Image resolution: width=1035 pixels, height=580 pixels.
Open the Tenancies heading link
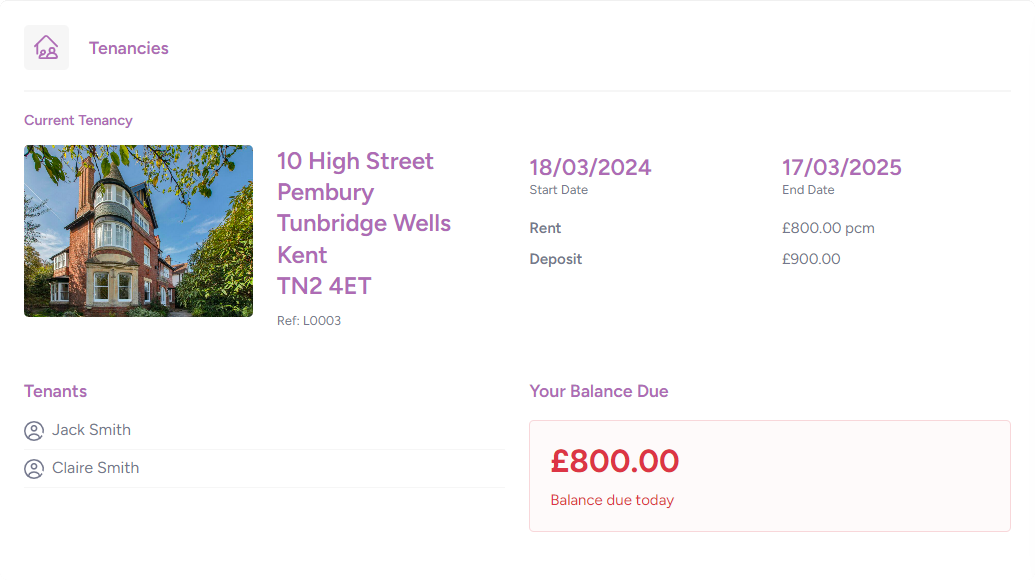(x=129, y=48)
